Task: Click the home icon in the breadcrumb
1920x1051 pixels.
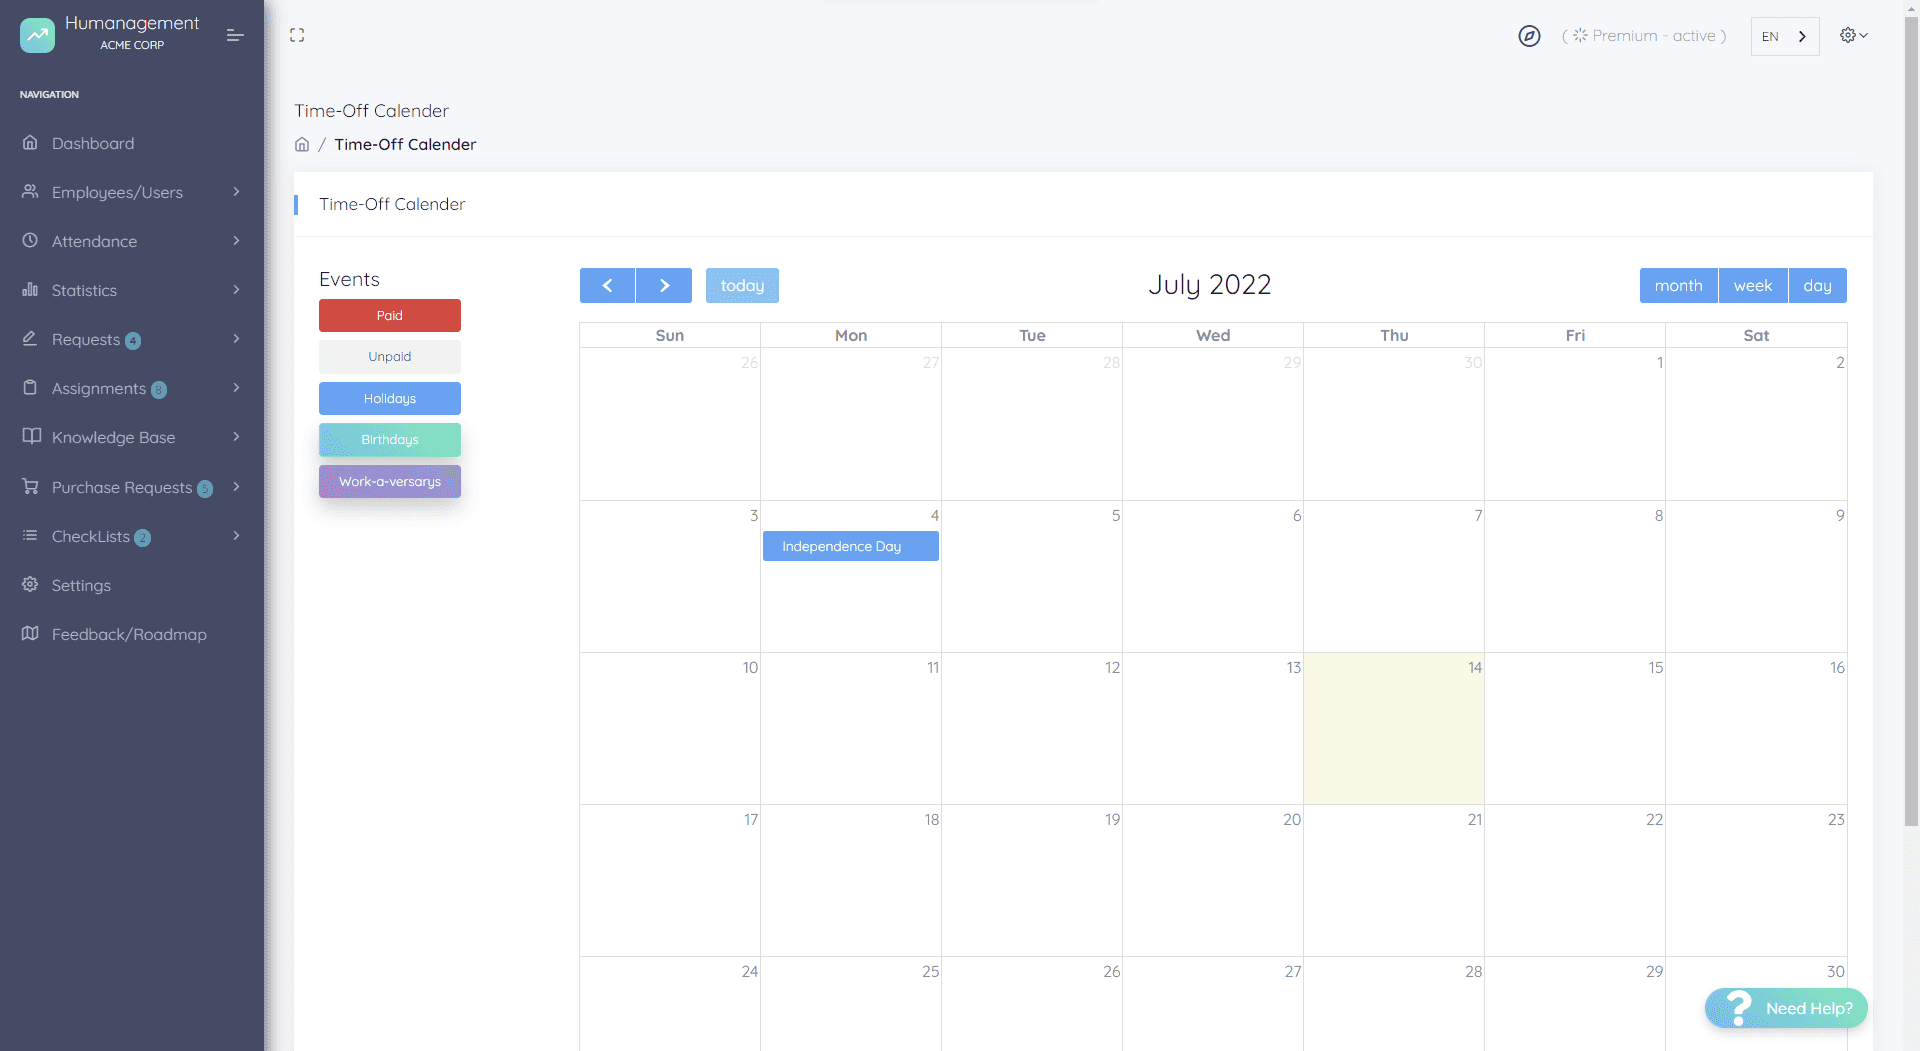Action: 302,144
